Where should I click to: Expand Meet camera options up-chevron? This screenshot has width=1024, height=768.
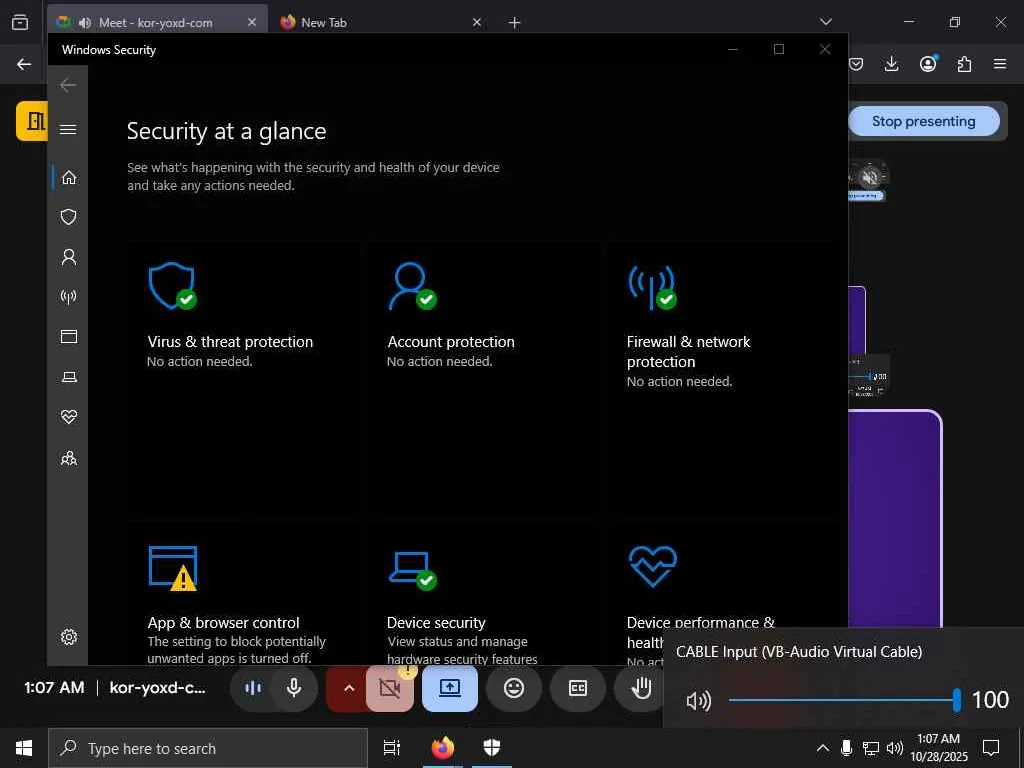click(x=348, y=688)
